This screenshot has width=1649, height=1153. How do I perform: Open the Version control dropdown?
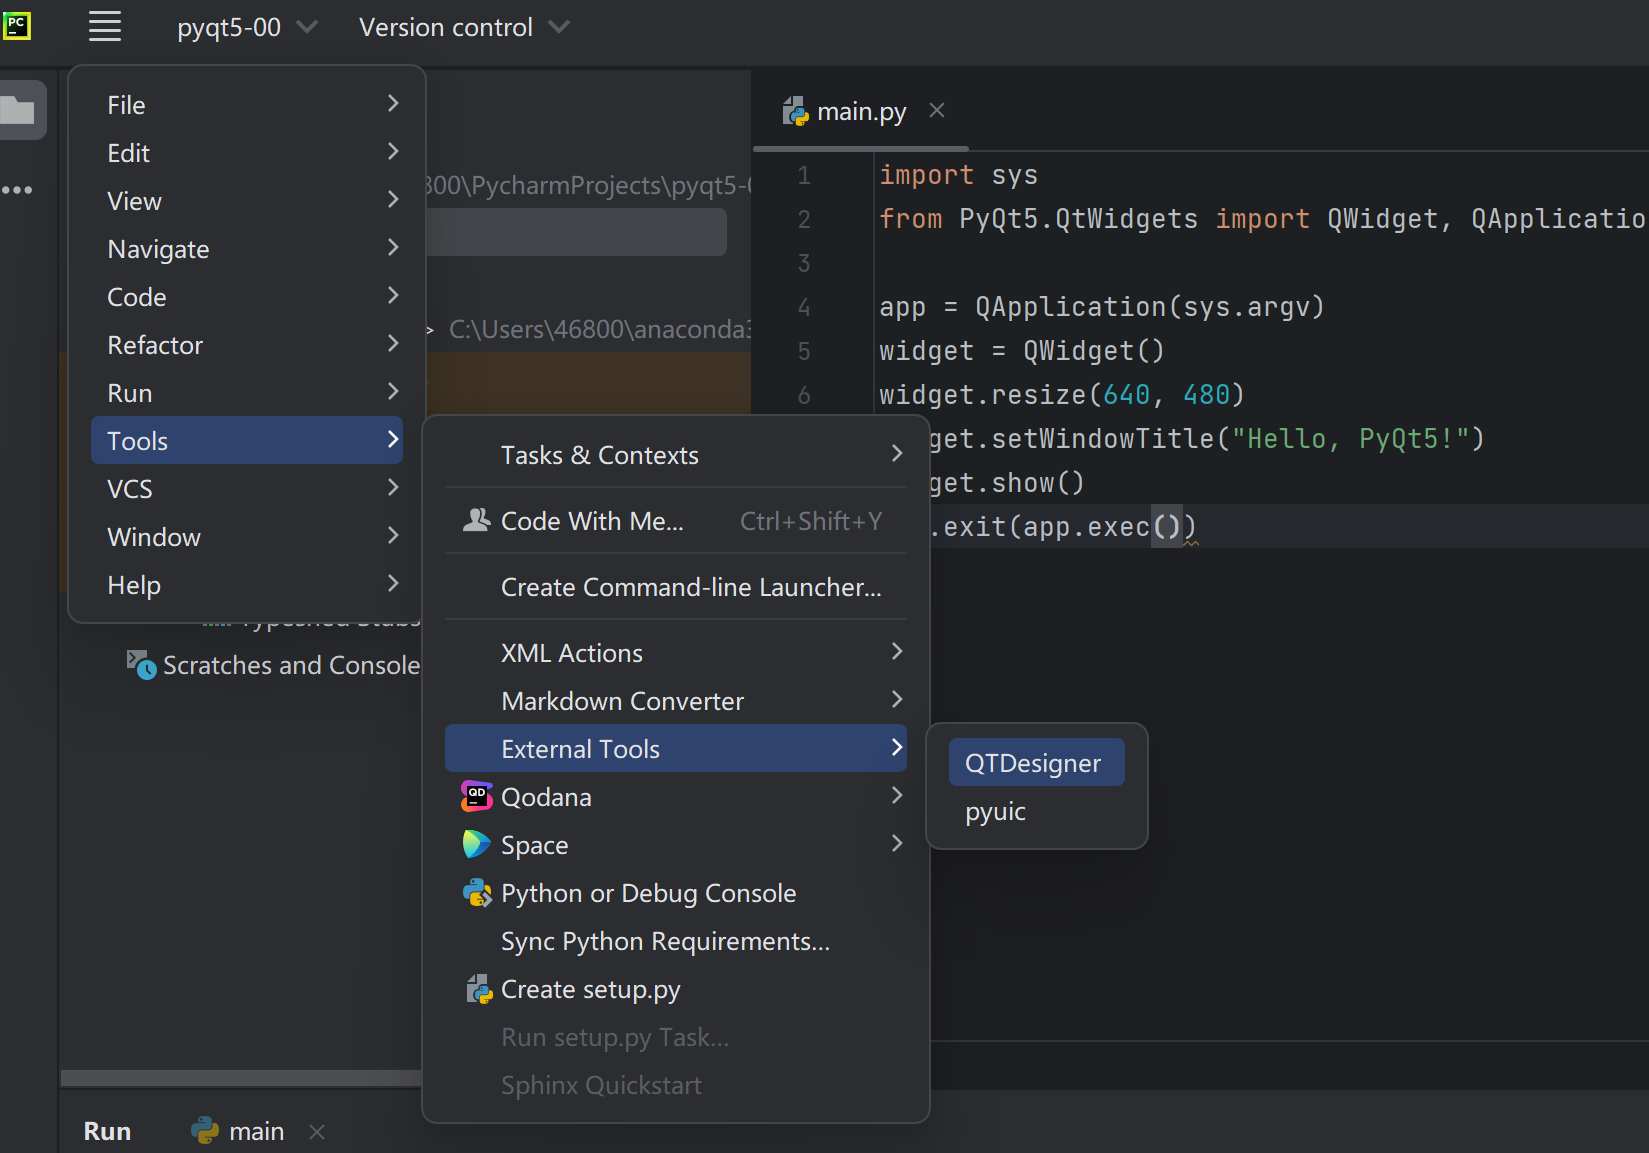(464, 27)
